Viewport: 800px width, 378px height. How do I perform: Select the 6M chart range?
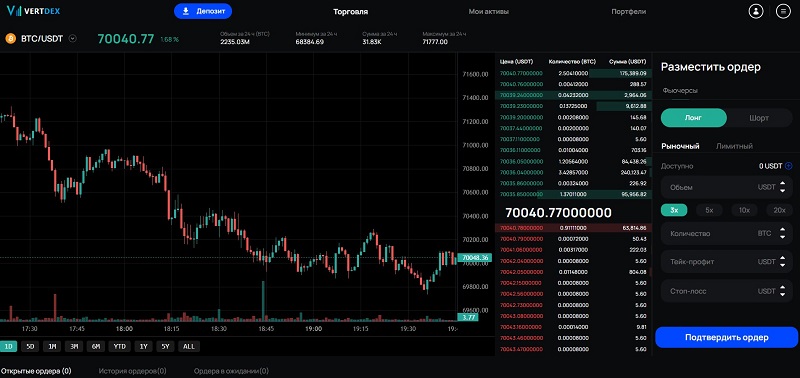coord(96,346)
